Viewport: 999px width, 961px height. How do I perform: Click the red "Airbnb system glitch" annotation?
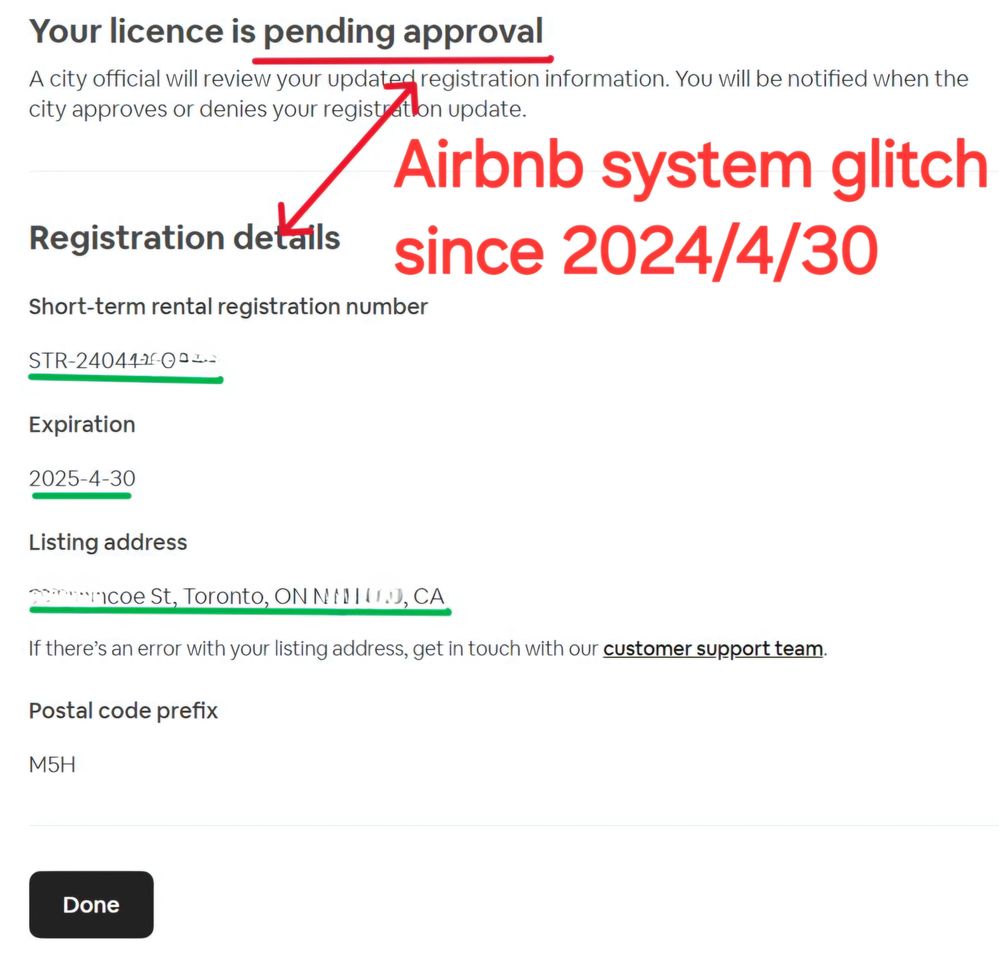[x=690, y=166]
